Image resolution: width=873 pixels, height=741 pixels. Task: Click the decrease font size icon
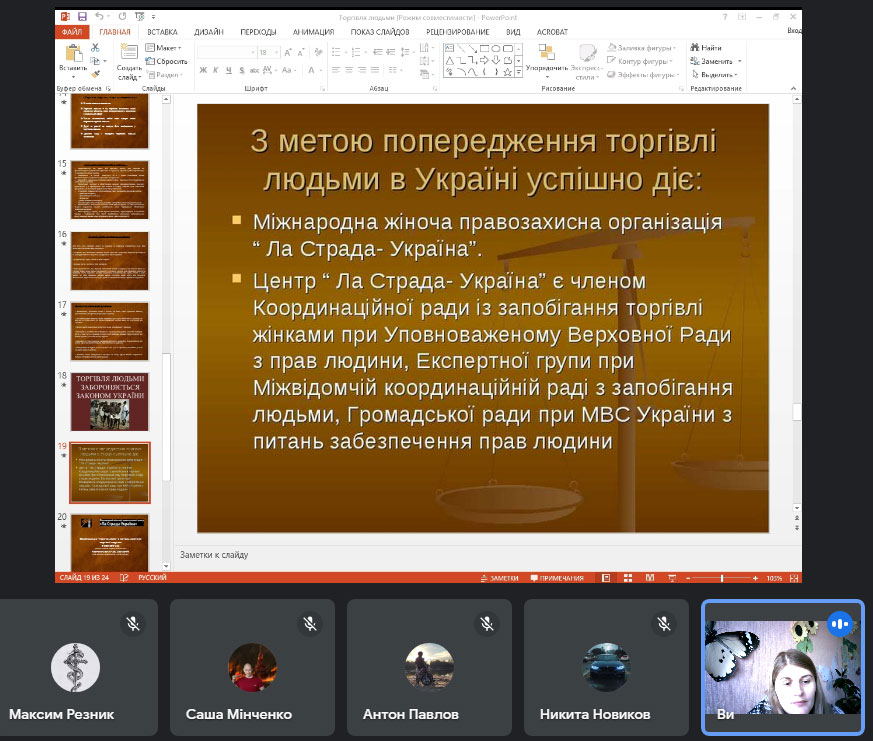tap(301, 52)
